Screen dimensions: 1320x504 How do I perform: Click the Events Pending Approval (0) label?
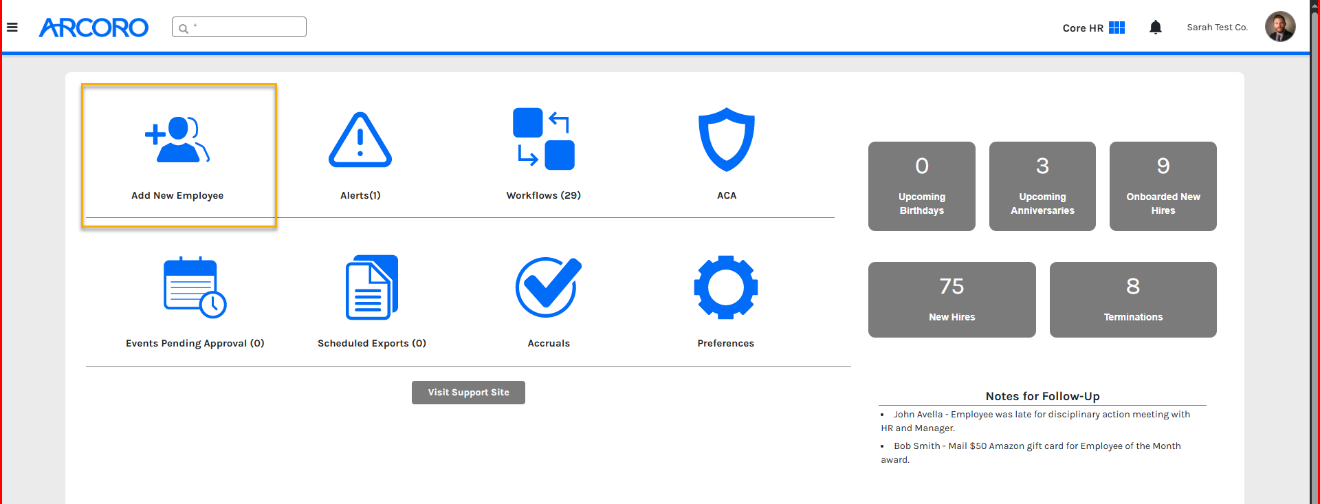click(195, 343)
